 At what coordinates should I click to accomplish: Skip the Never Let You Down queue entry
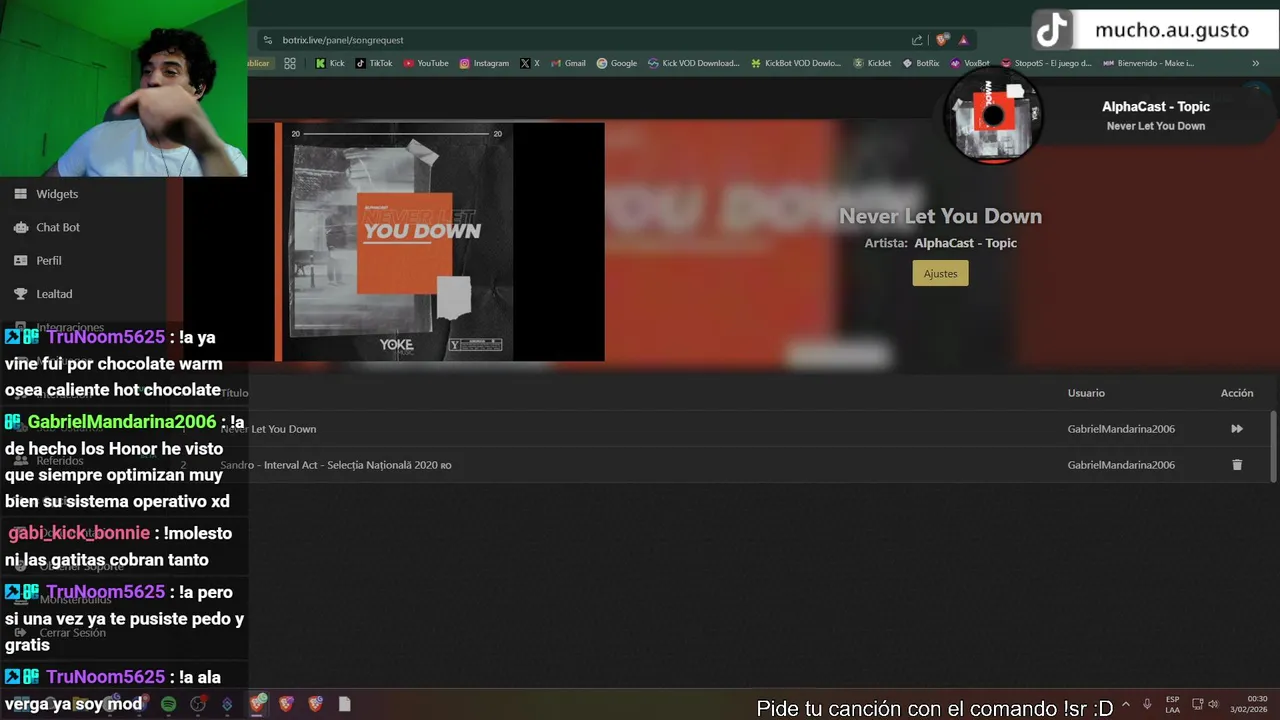point(1237,429)
